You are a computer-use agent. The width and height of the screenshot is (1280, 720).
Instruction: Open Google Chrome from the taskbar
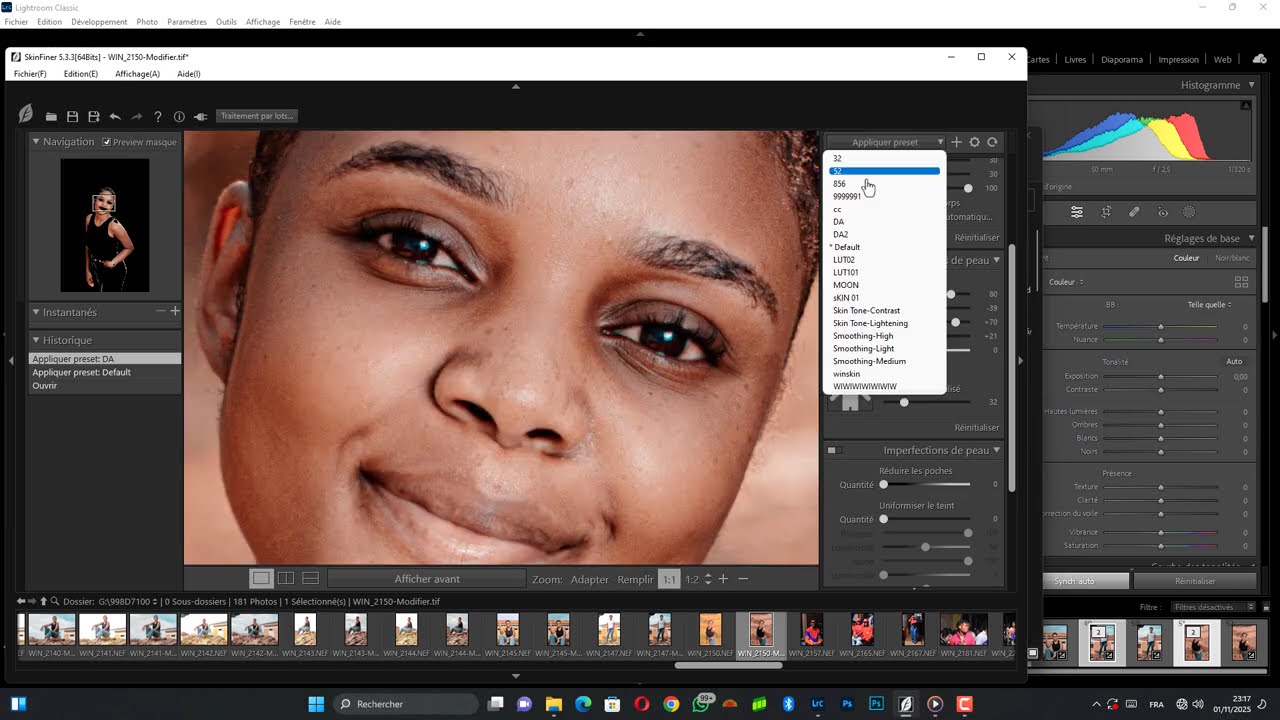[671, 704]
